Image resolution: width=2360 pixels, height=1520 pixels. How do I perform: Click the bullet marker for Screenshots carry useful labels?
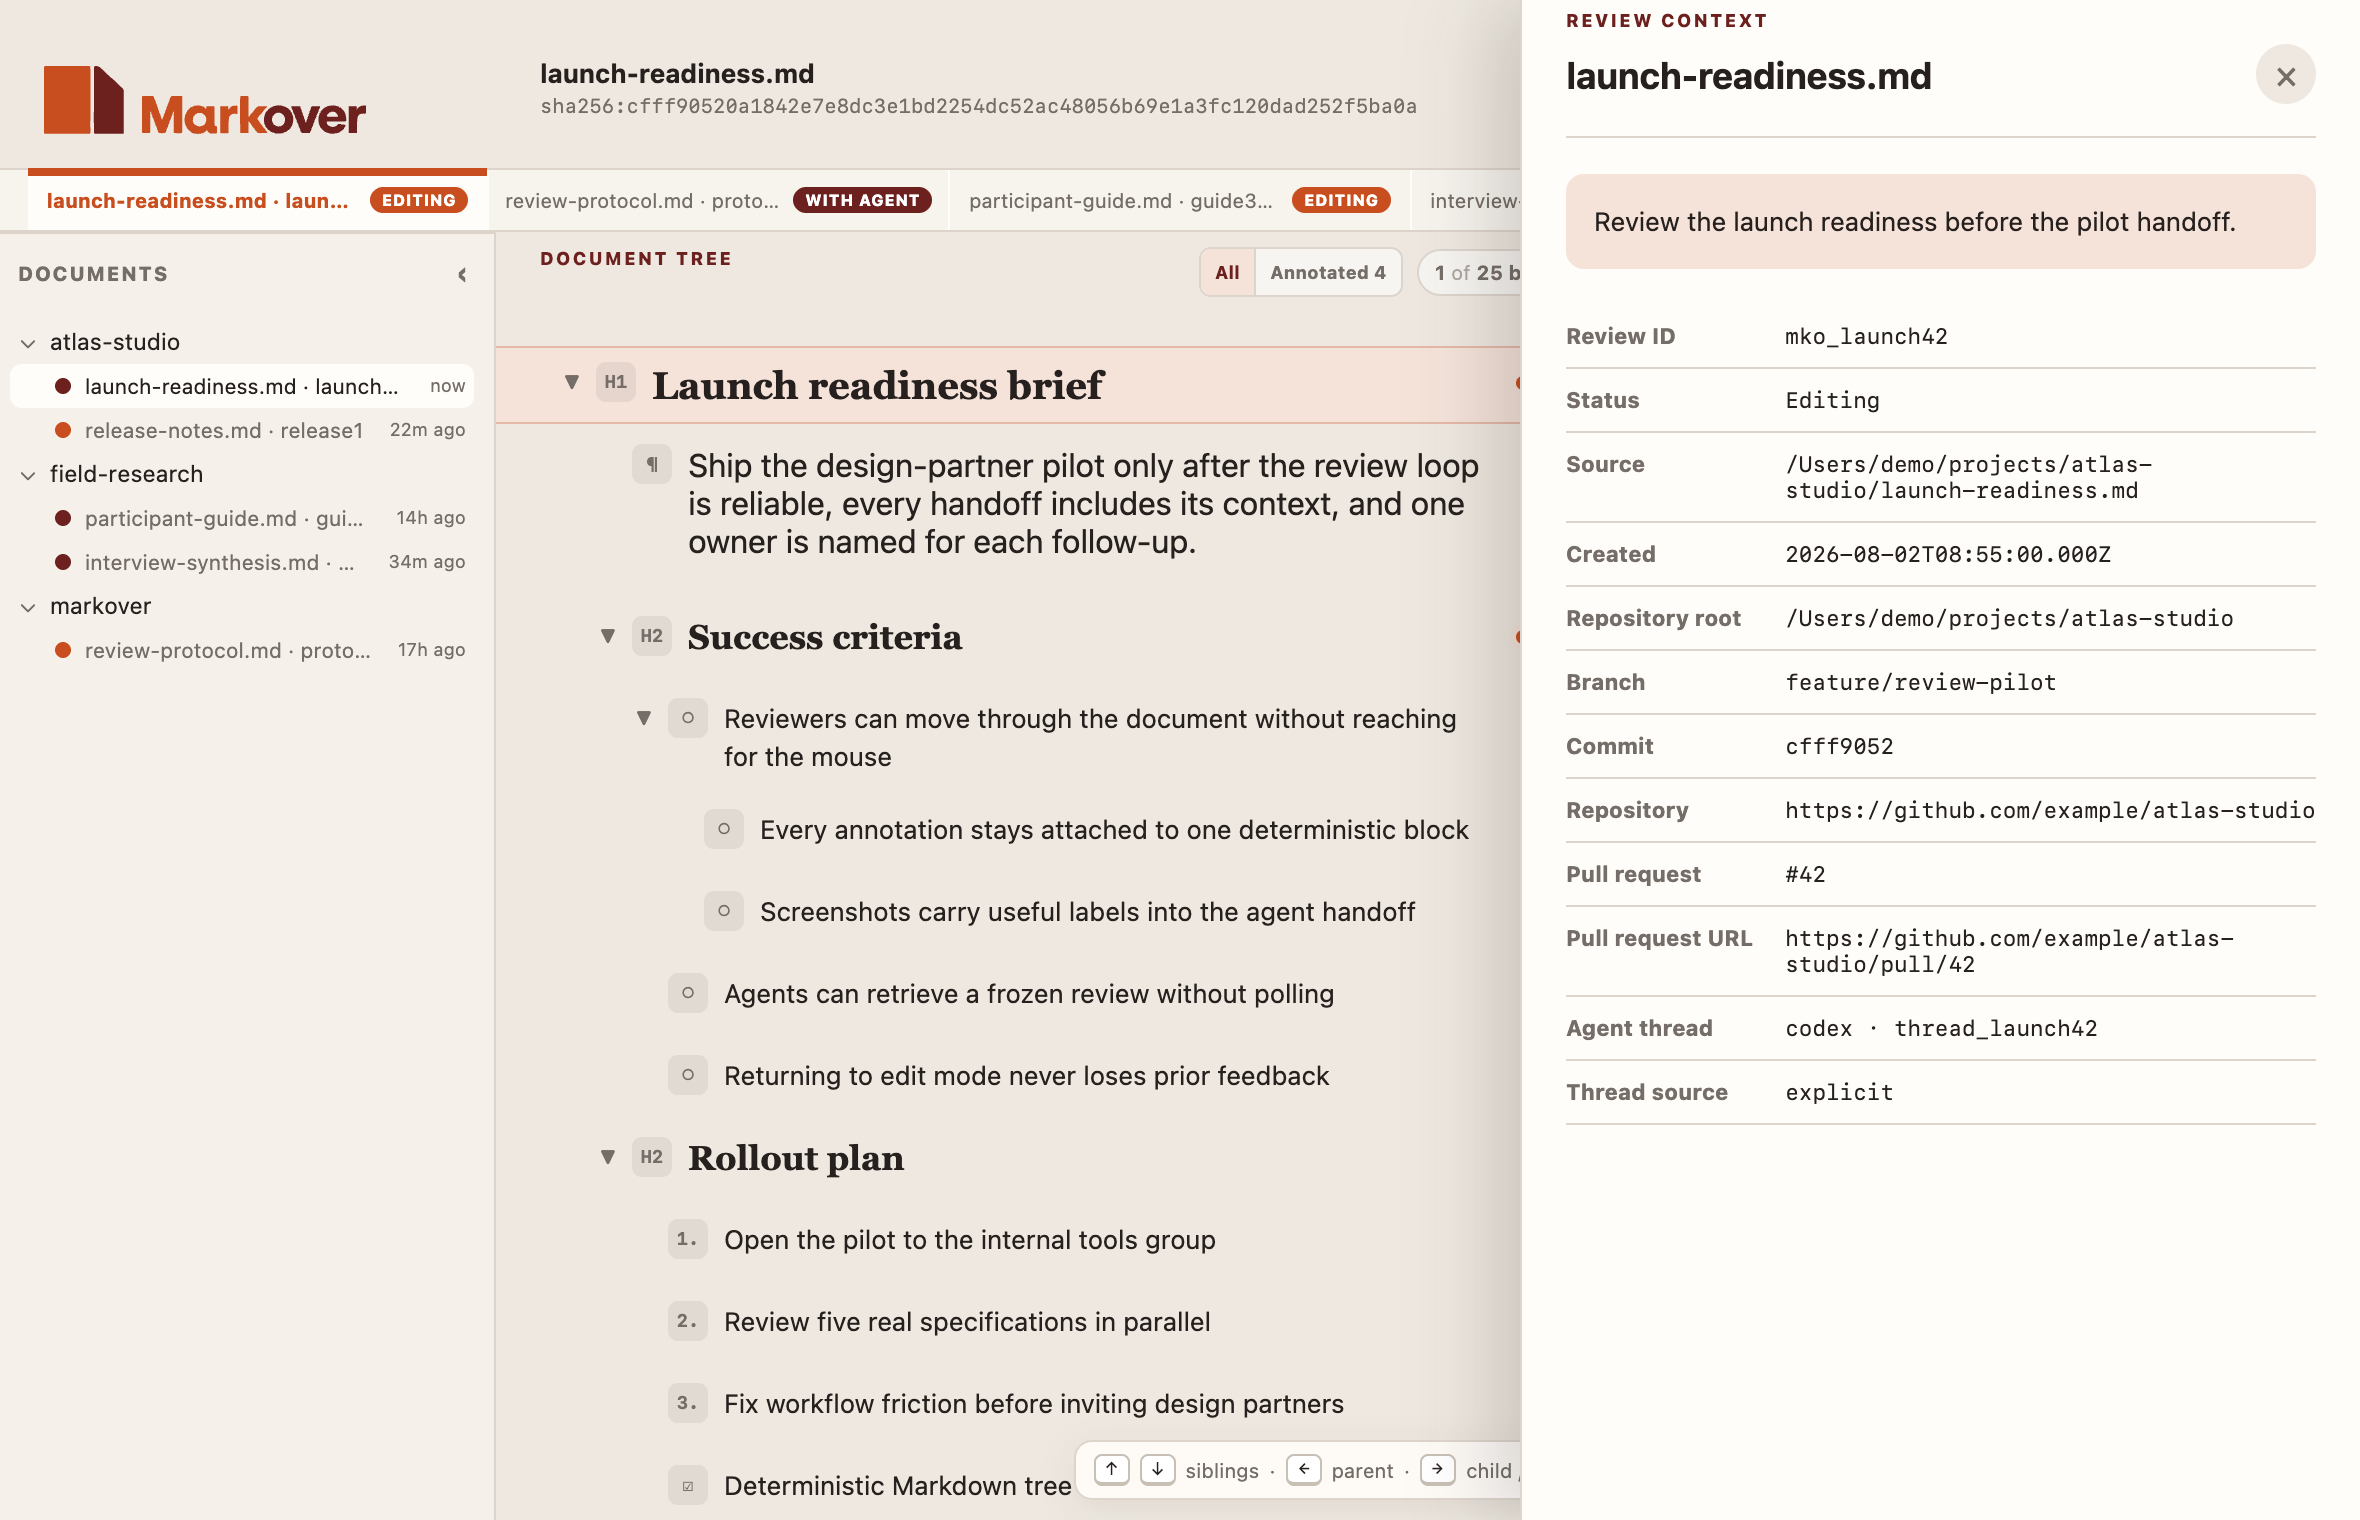[724, 911]
